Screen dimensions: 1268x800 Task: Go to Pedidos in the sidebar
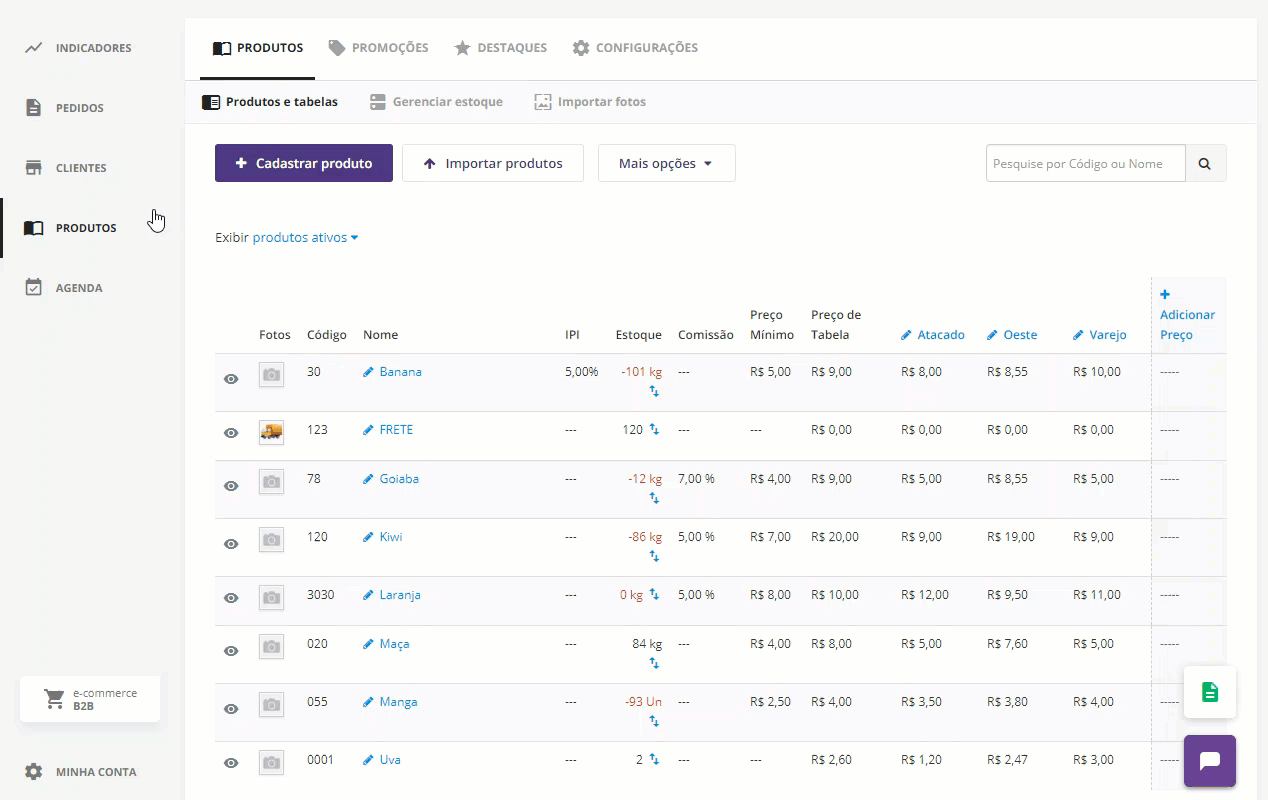click(x=79, y=108)
